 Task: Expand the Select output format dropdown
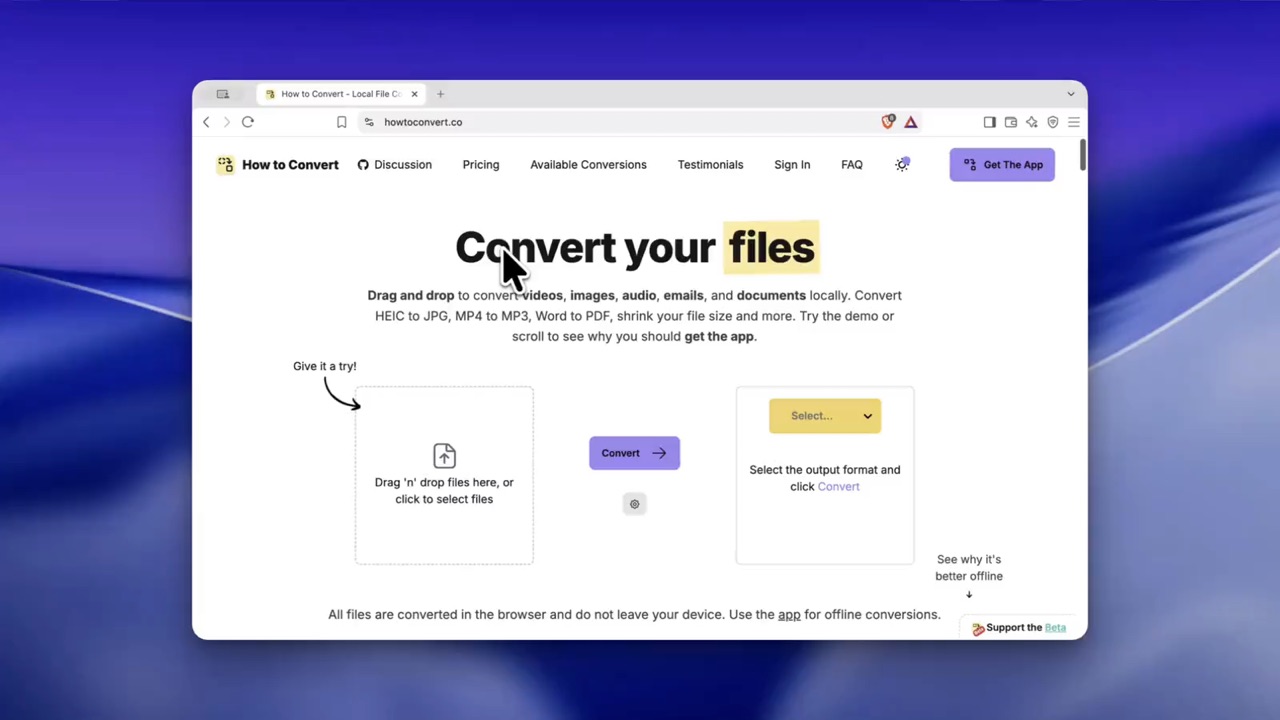tap(825, 416)
